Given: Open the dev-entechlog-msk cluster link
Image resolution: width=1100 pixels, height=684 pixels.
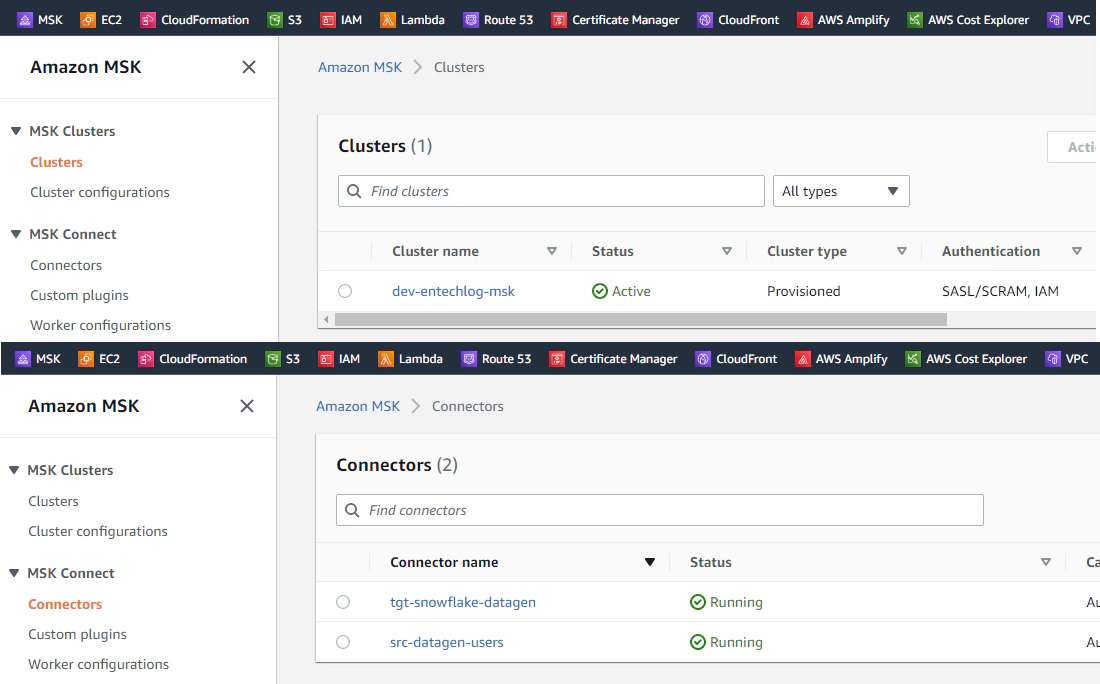Looking at the screenshot, I should (x=453, y=291).
